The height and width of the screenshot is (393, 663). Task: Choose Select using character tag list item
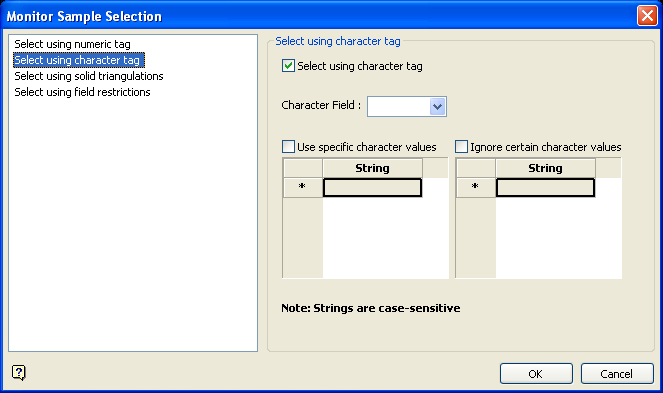coord(79,60)
